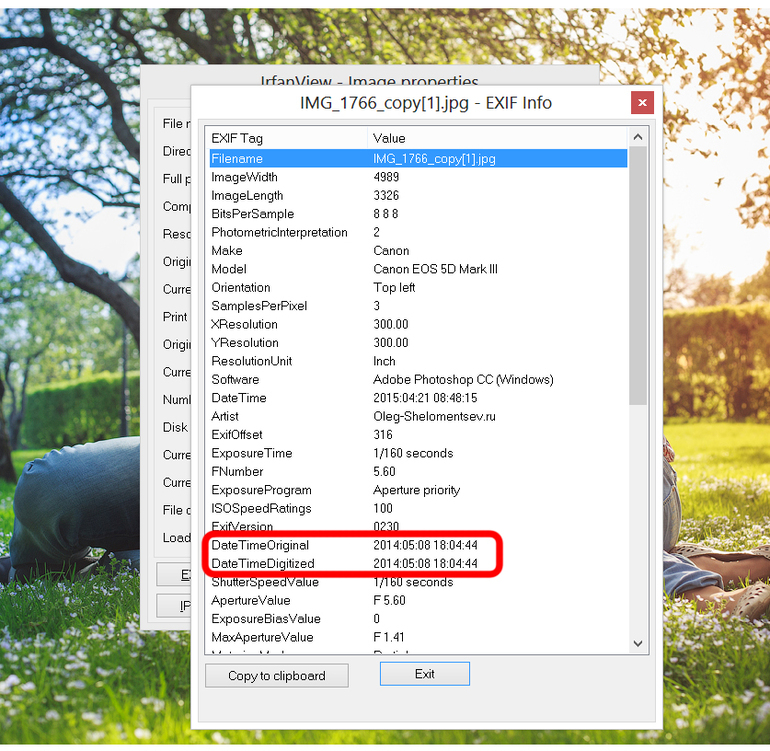Select the ImageLength row
Viewport: 770px width, 751px height.
tap(418, 195)
